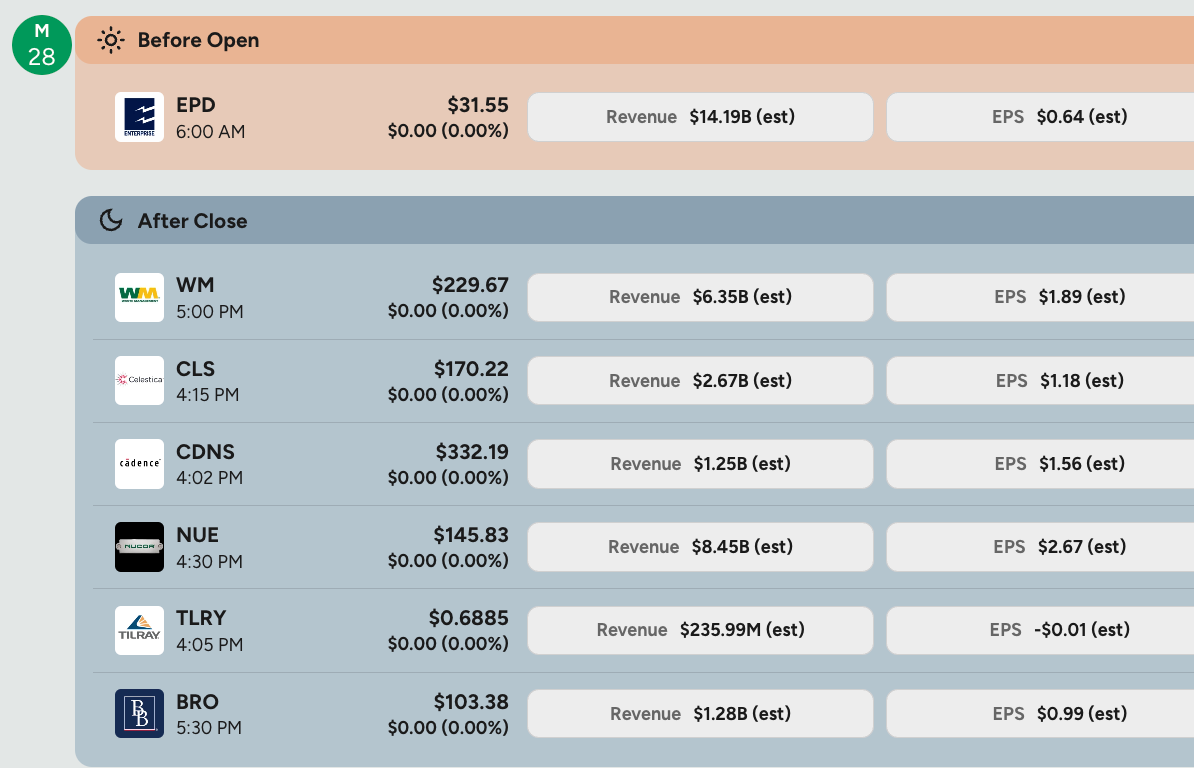Click the TLRY price $0.6885
Screen dimensions: 1194x768
pos(468,617)
